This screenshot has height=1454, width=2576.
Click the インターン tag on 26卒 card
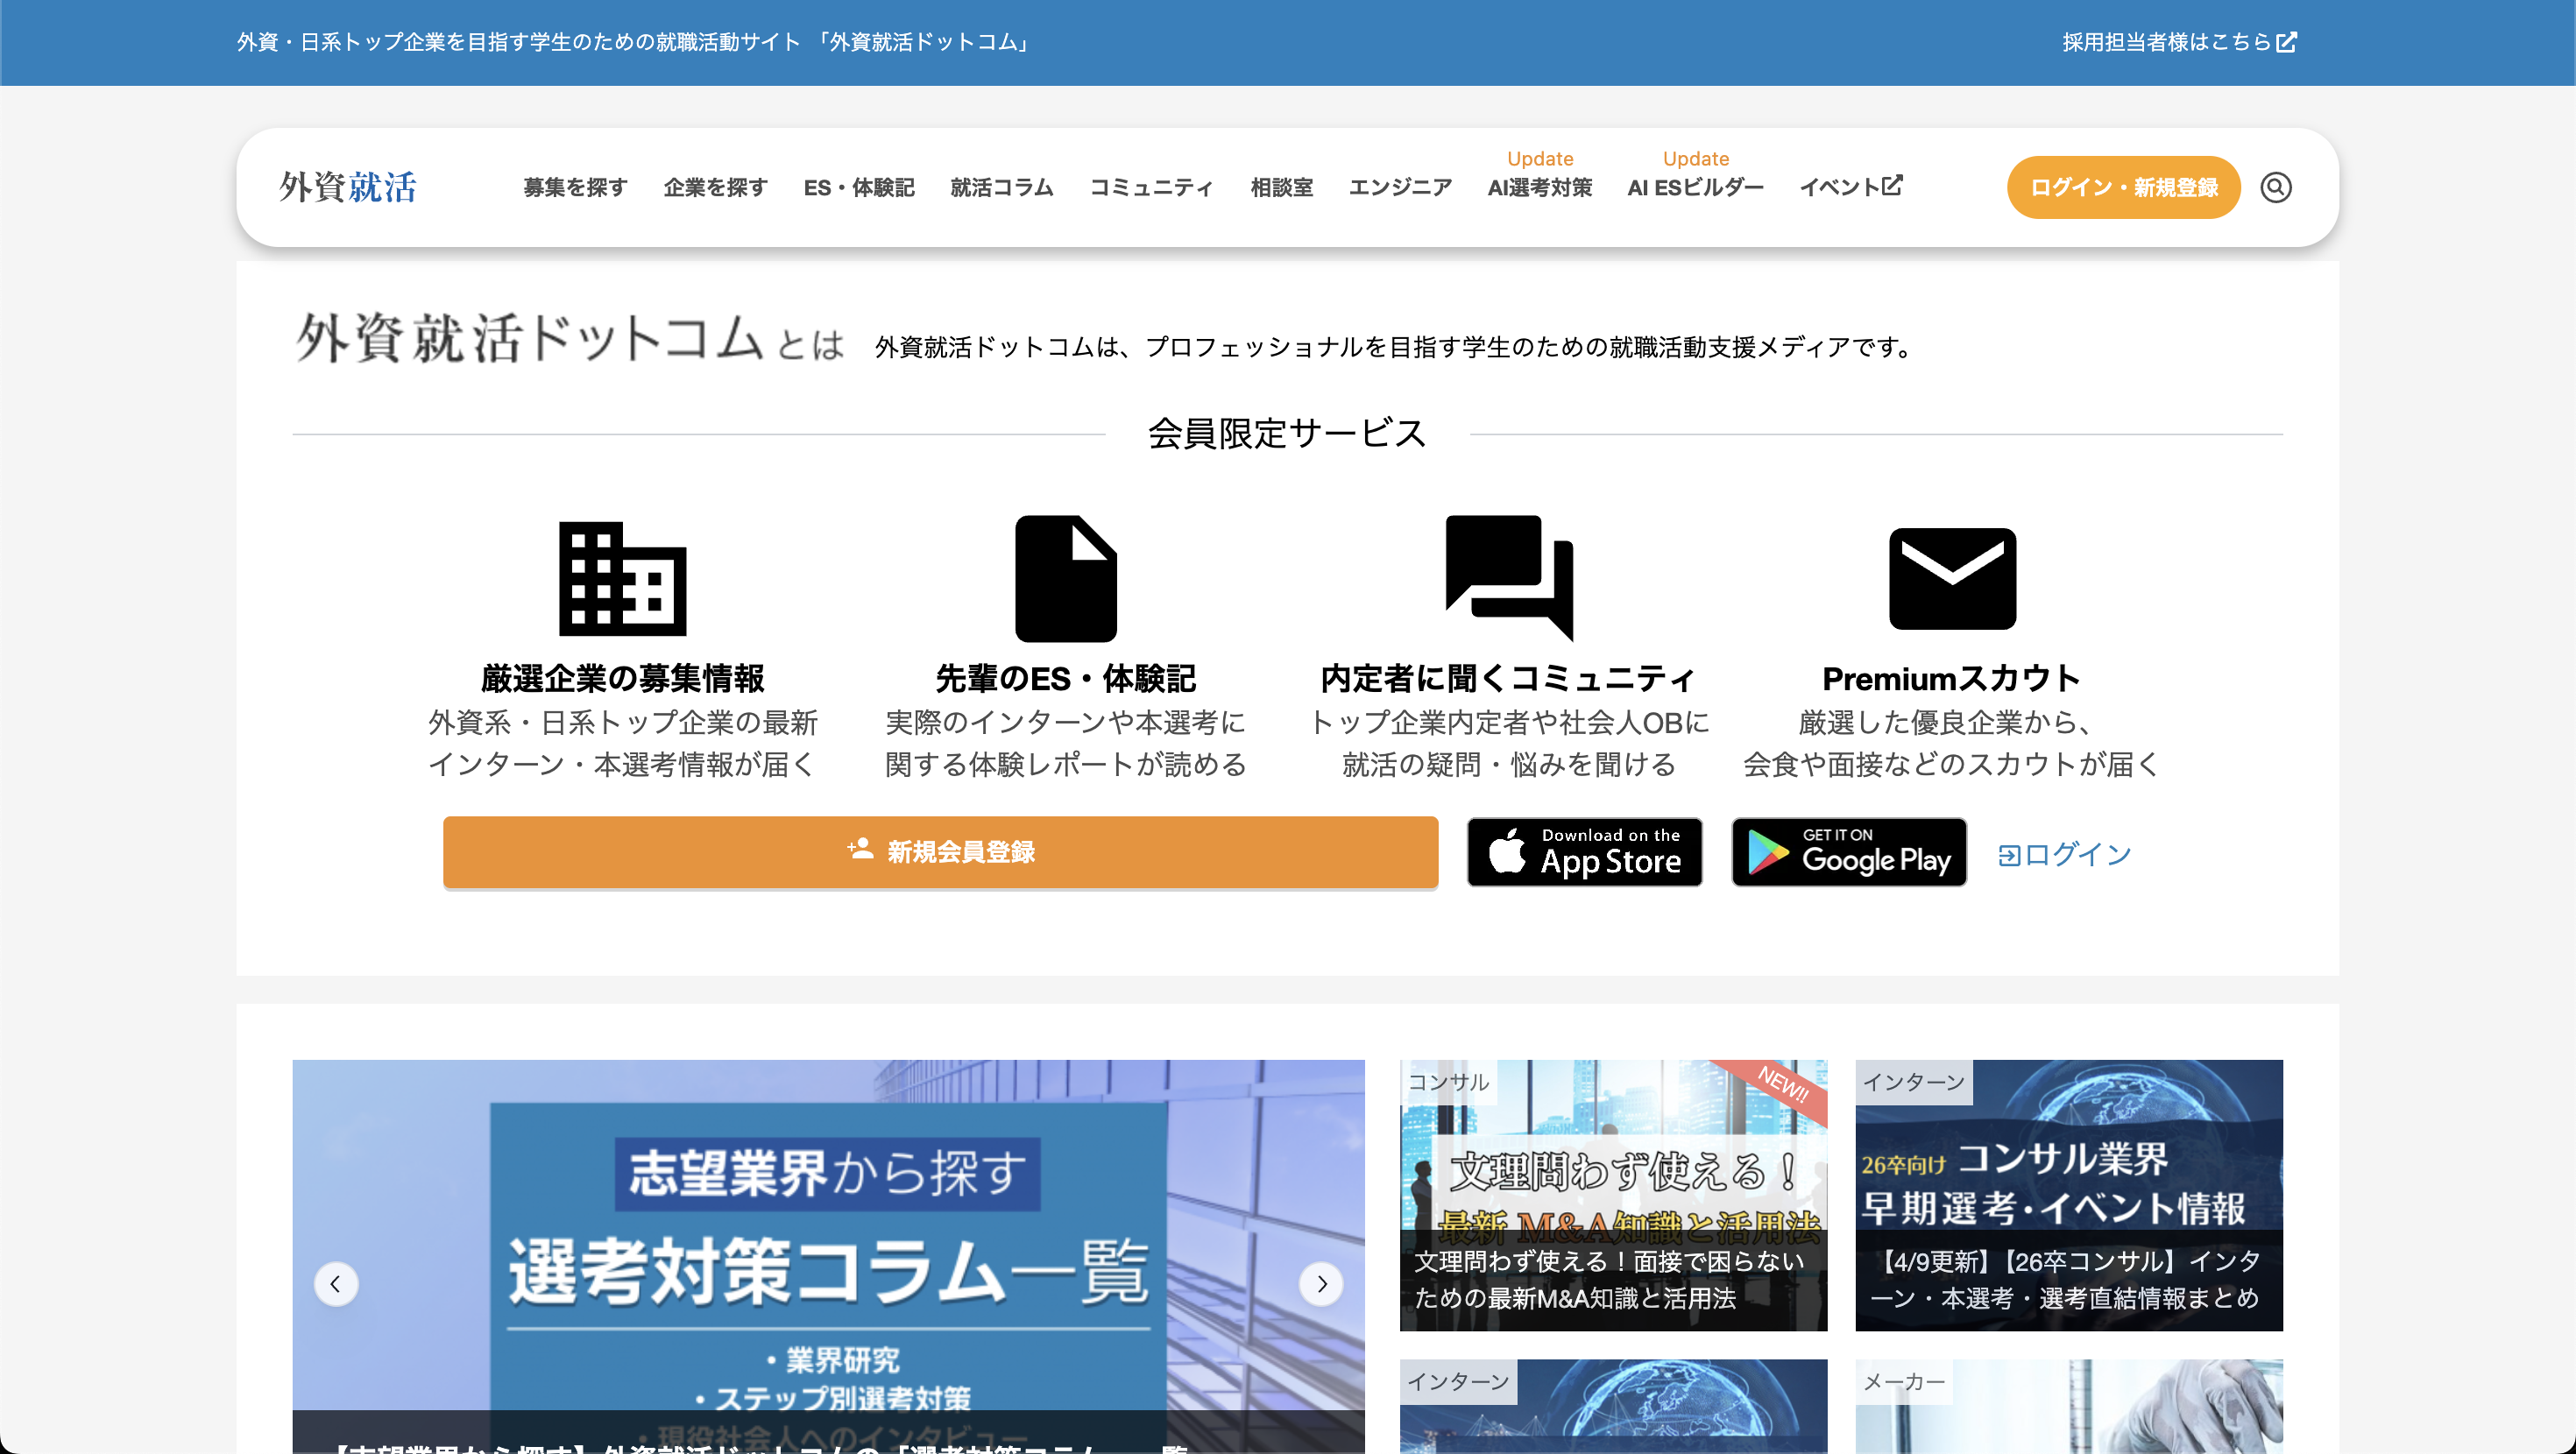coord(1914,1082)
